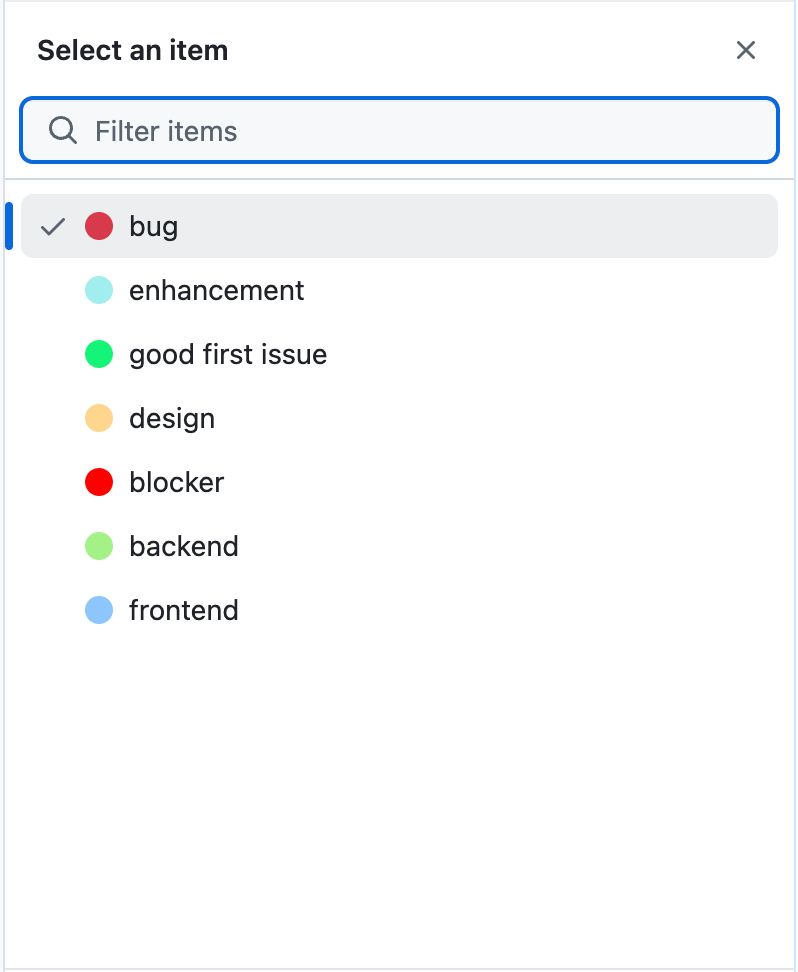Select the backend label
798x972 pixels.
click(184, 546)
